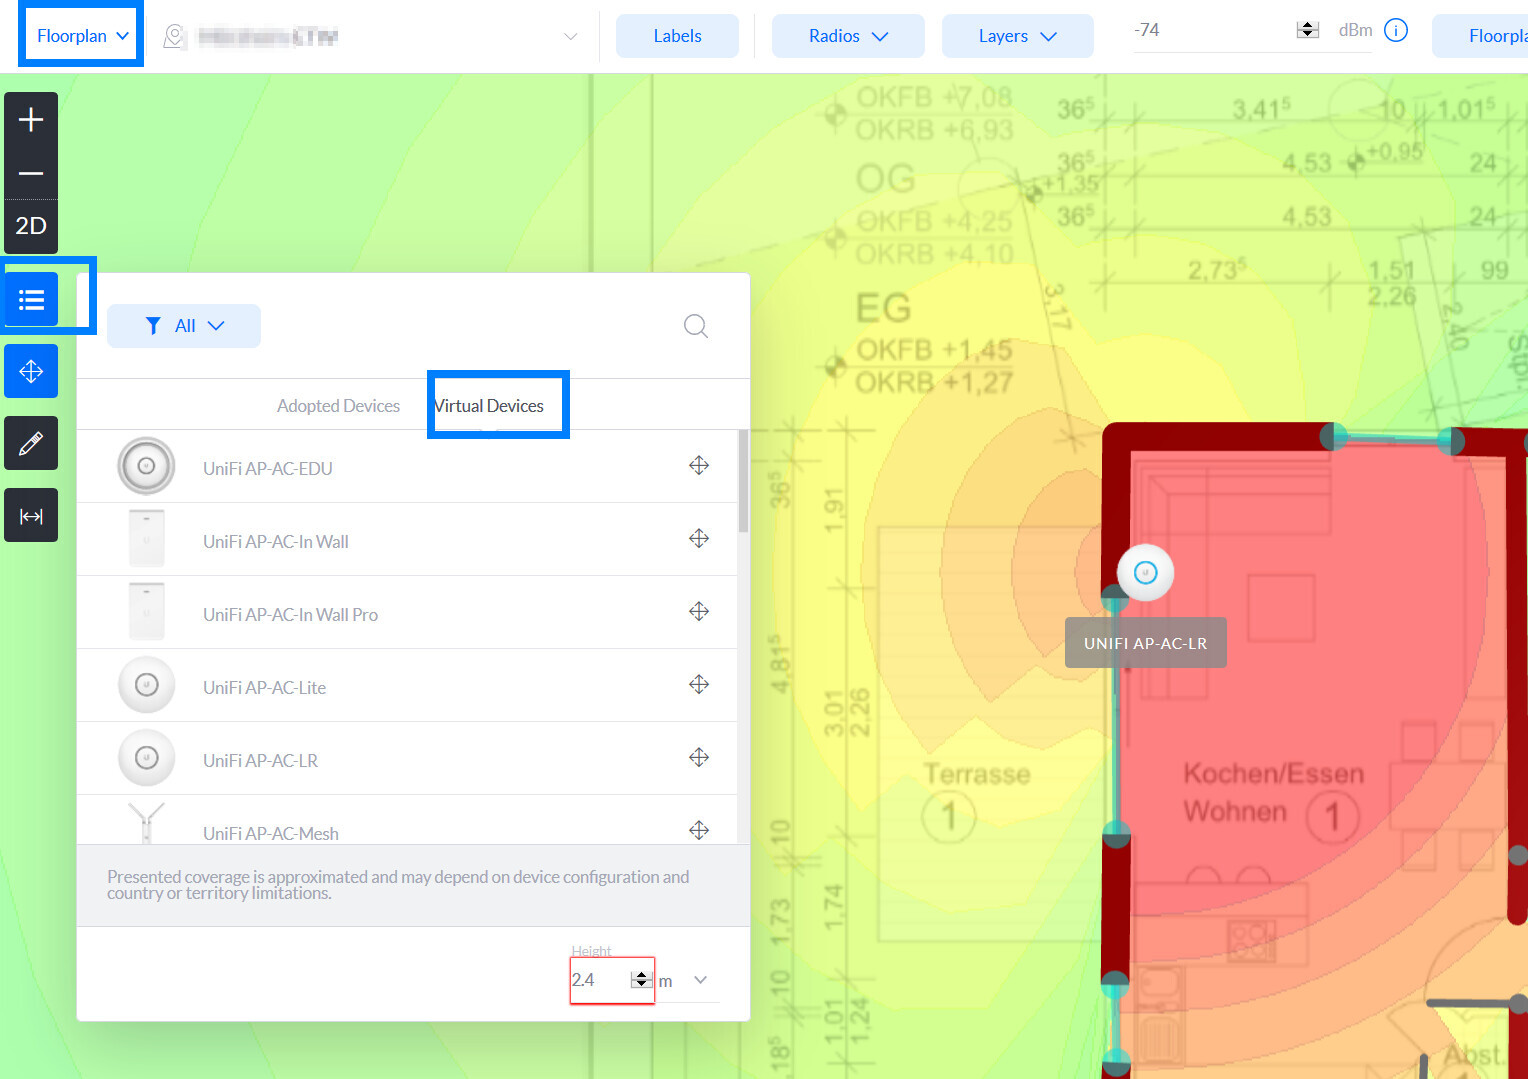Click the zoom out minus button
1528x1079 pixels.
(x=31, y=173)
